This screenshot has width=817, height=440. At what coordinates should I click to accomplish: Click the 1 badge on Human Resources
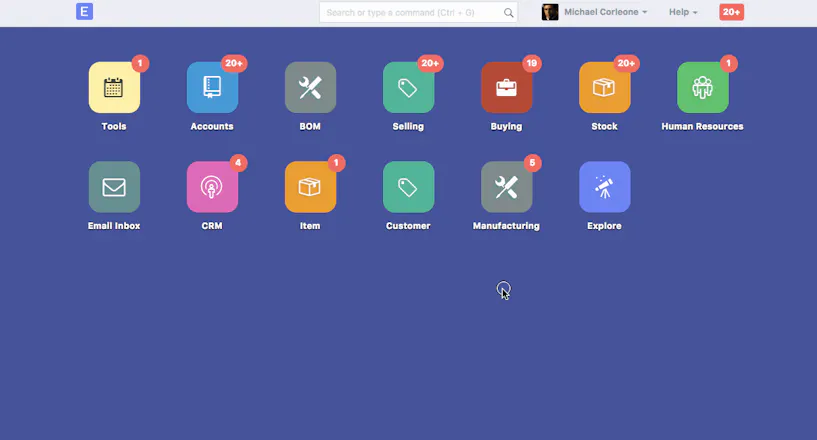point(728,63)
